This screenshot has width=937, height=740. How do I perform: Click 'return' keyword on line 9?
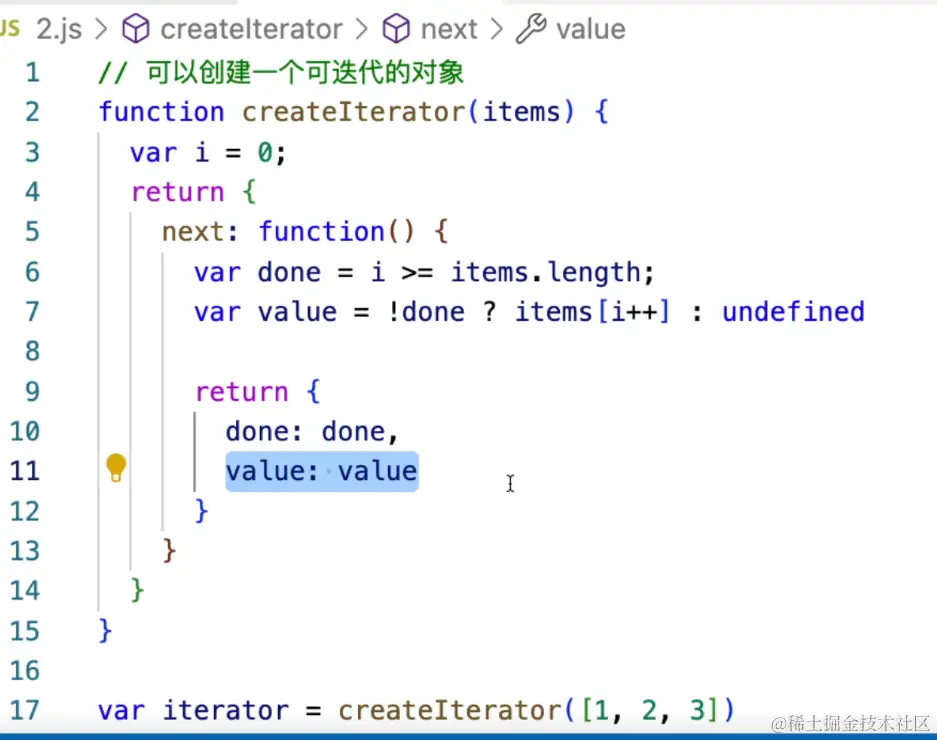242,392
